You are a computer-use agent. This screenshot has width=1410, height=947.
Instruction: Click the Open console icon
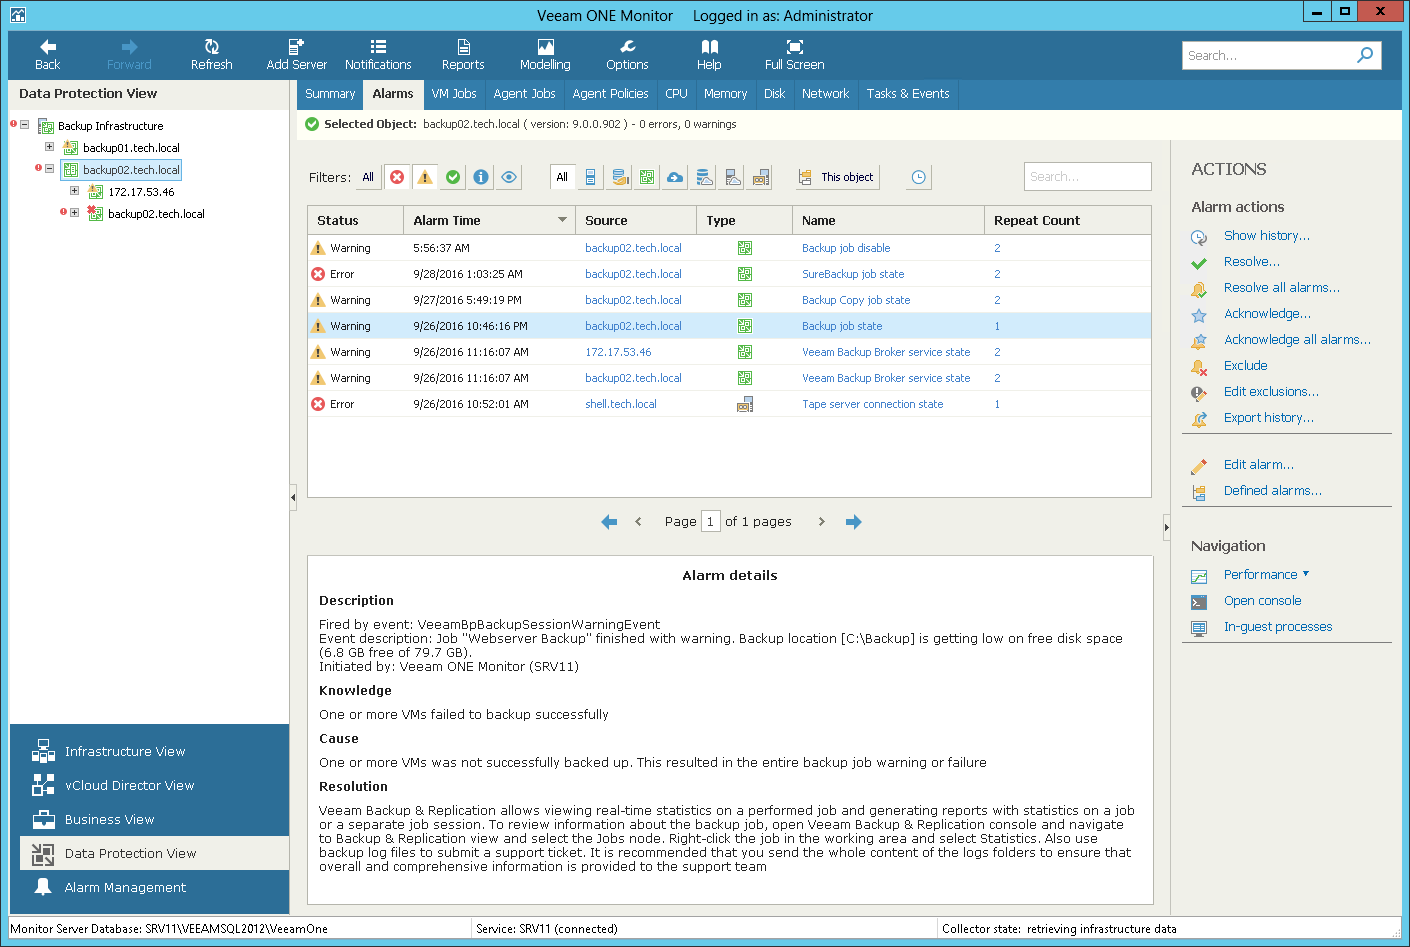(1199, 602)
